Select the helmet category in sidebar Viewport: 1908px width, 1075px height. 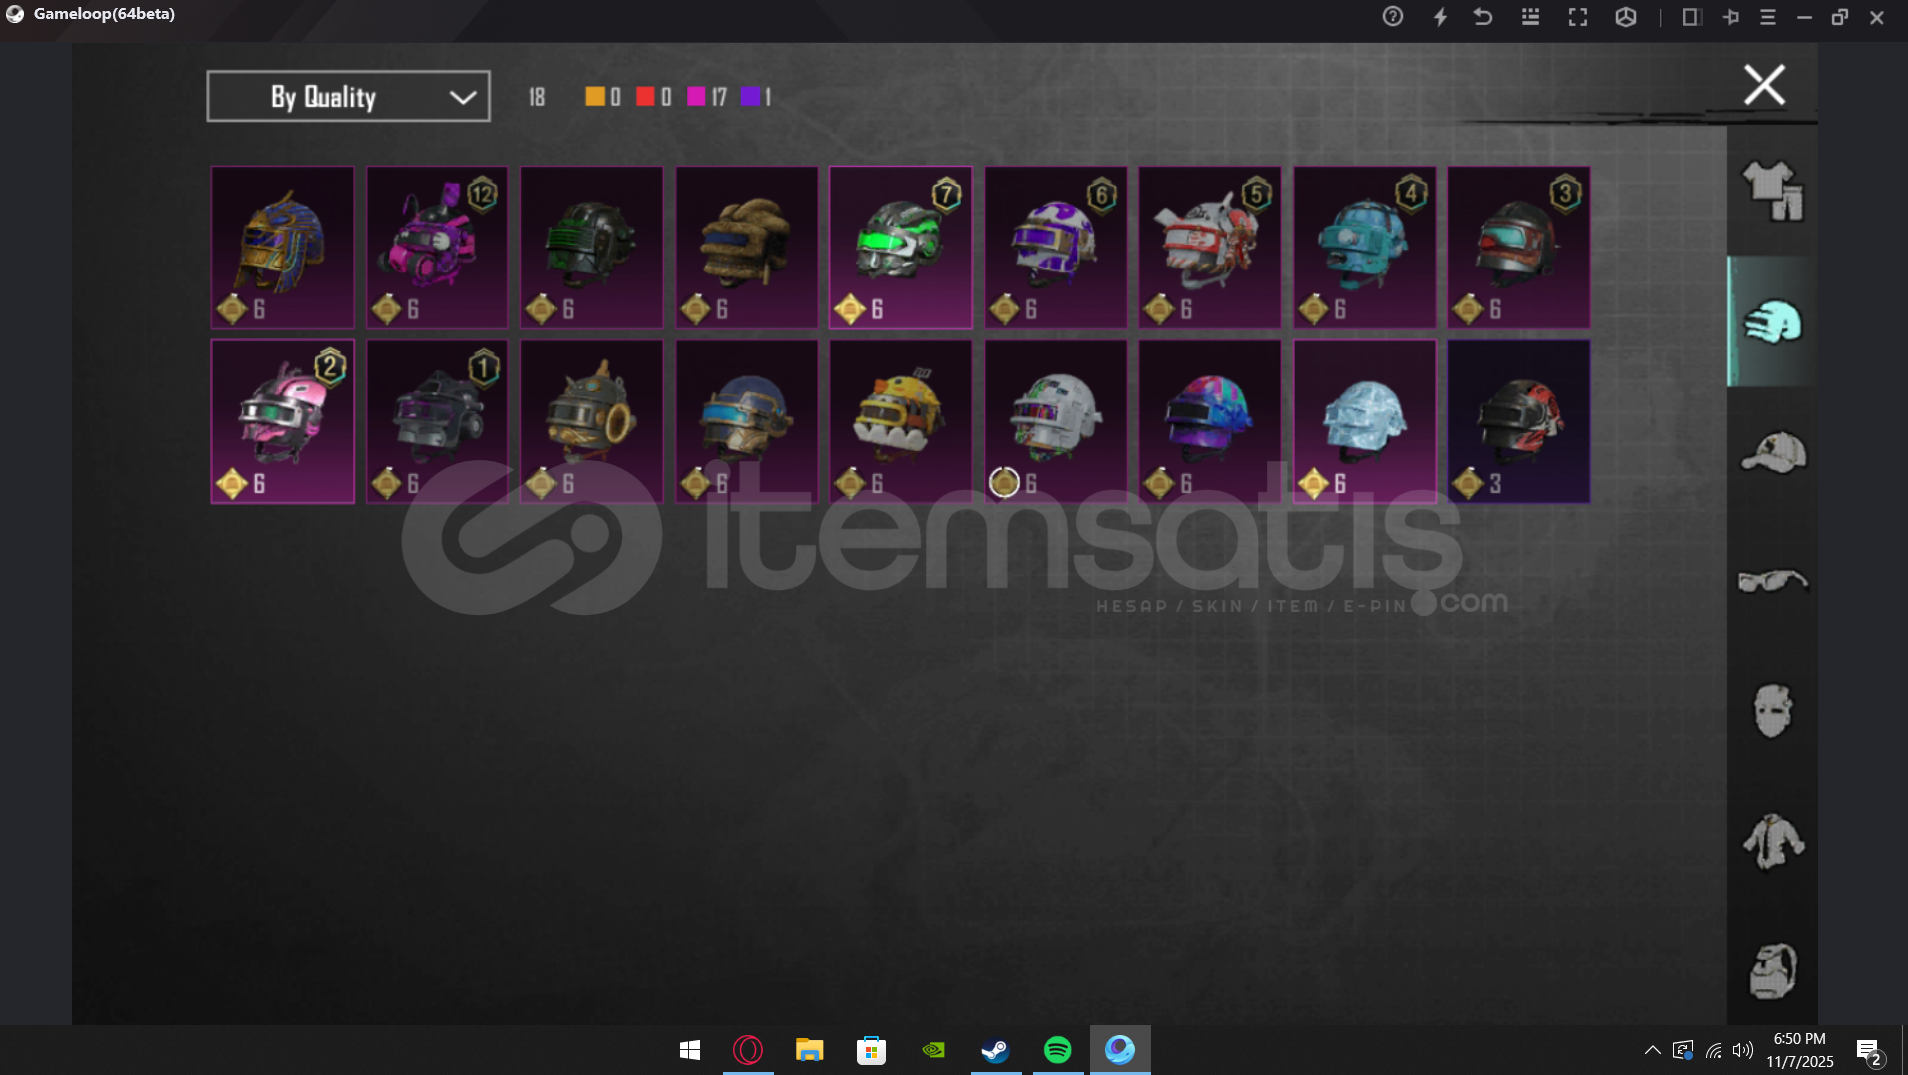(x=1772, y=322)
